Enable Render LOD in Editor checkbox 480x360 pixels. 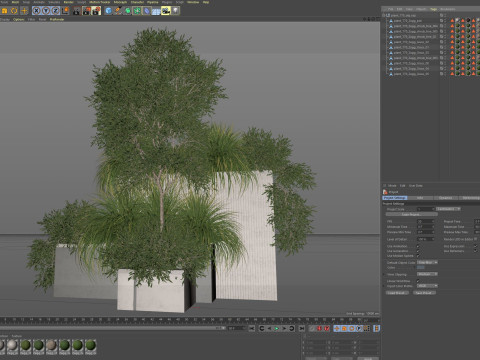coord(476,239)
